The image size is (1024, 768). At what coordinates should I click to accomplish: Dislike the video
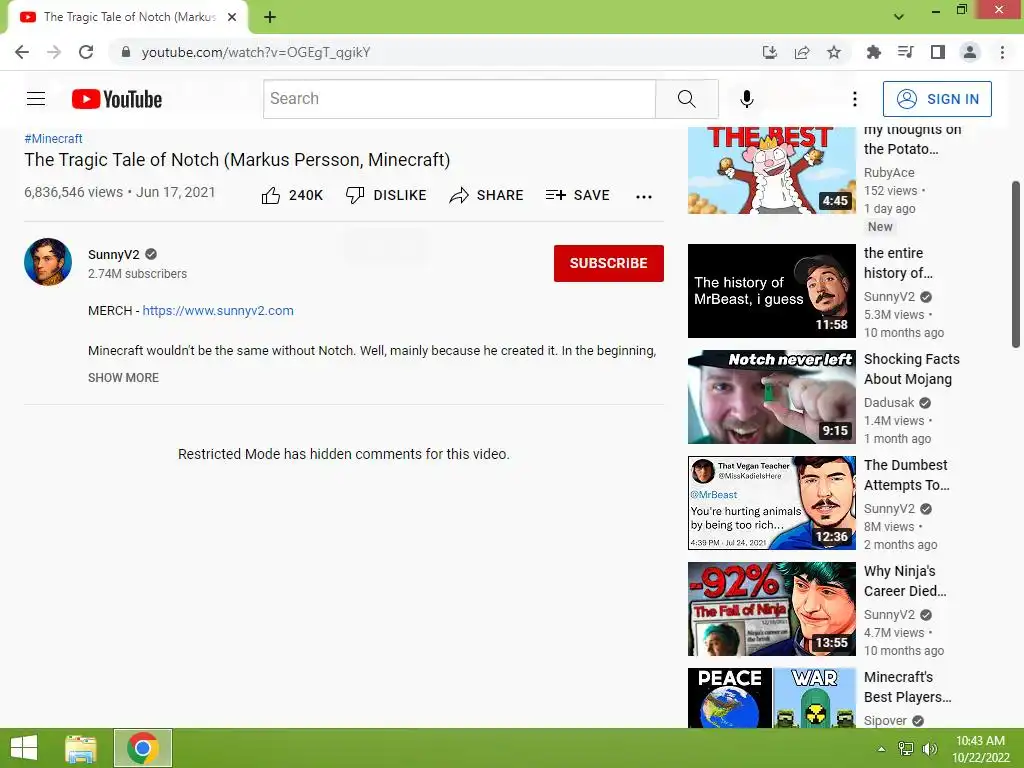[x=385, y=195]
